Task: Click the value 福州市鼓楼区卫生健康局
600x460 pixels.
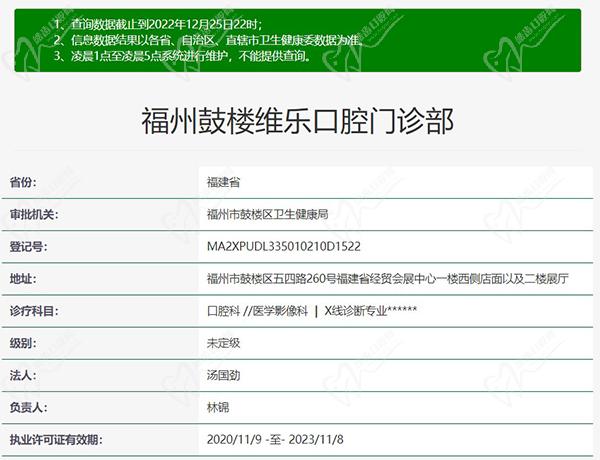Action: pyautogui.click(x=267, y=214)
